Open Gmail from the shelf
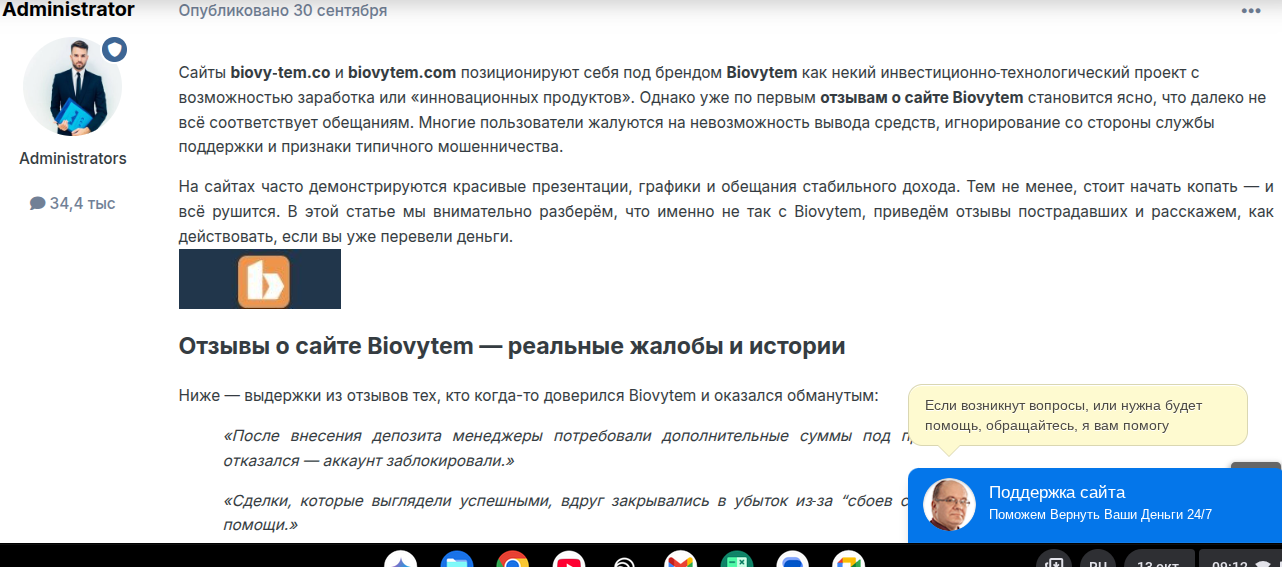Viewport: 1282px width, 567px height. (681, 561)
